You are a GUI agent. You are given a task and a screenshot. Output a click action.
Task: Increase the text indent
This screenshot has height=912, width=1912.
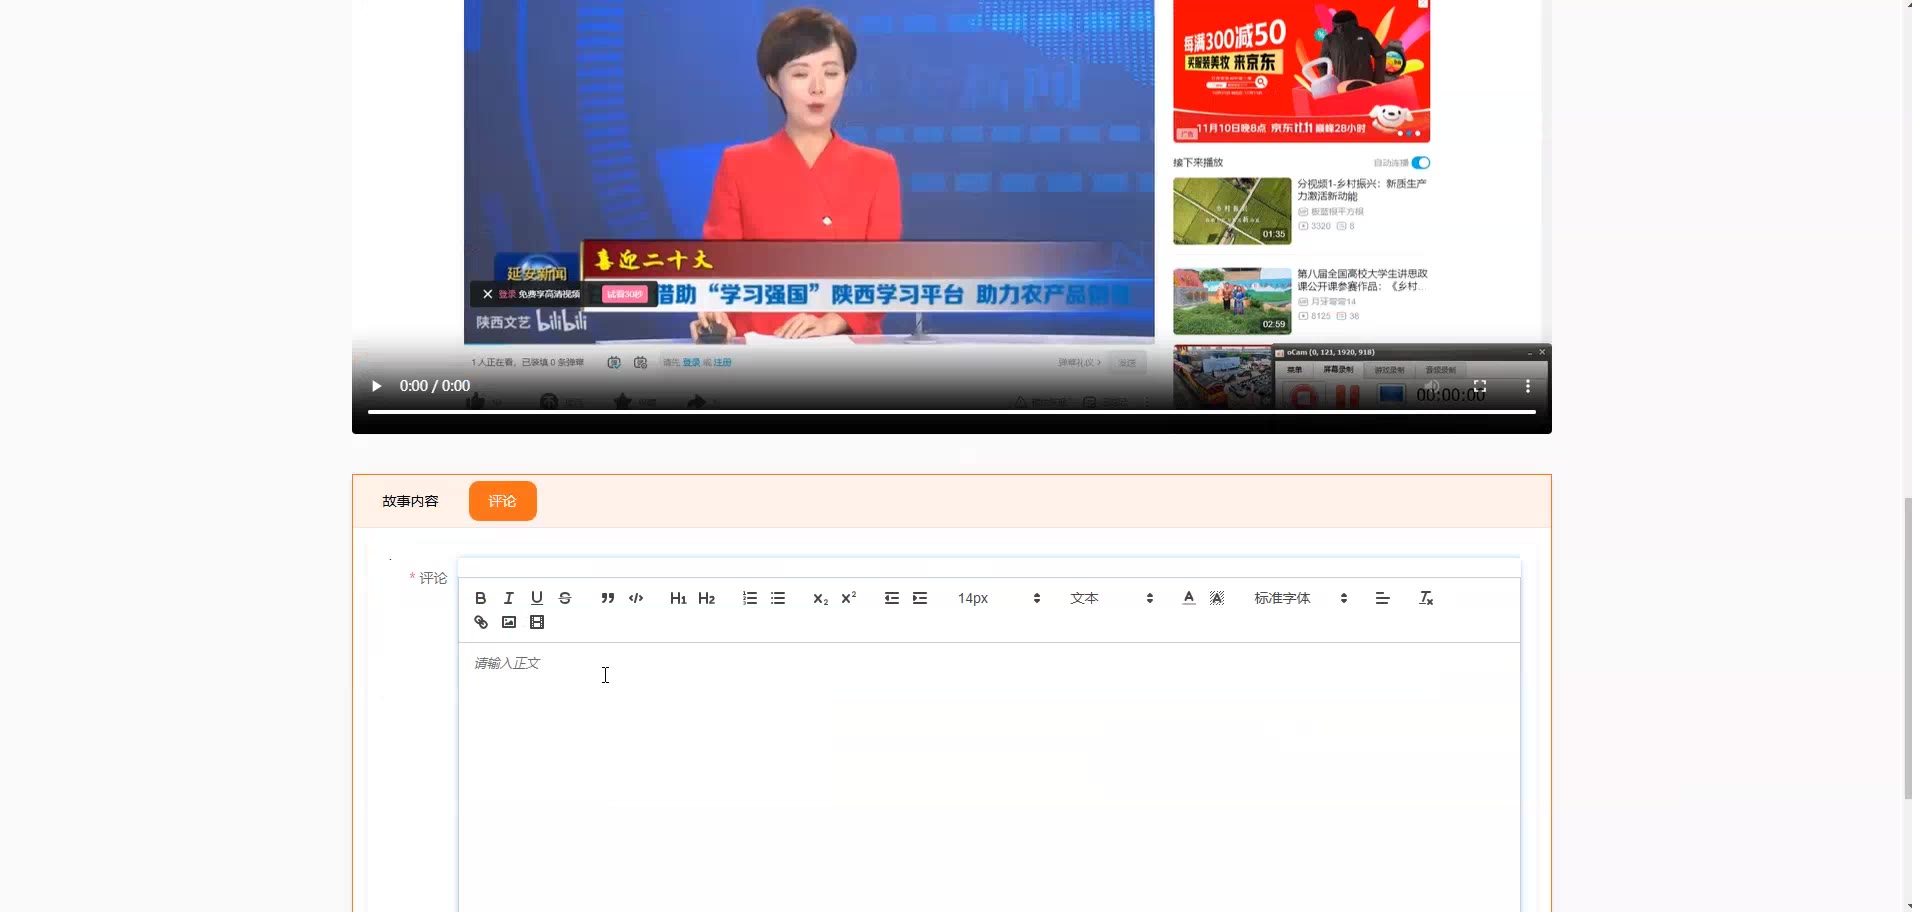pyautogui.click(x=920, y=598)
